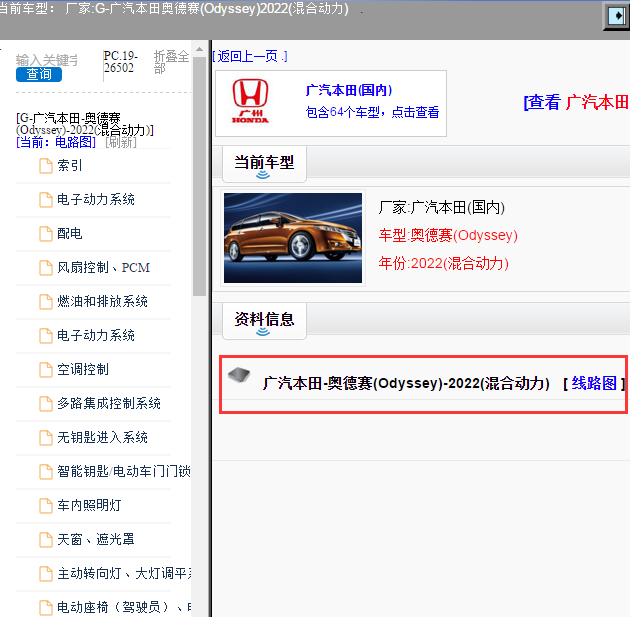Click the PC.19-26502 text
This screenshot has width=630, height=617.
[121, 61]
